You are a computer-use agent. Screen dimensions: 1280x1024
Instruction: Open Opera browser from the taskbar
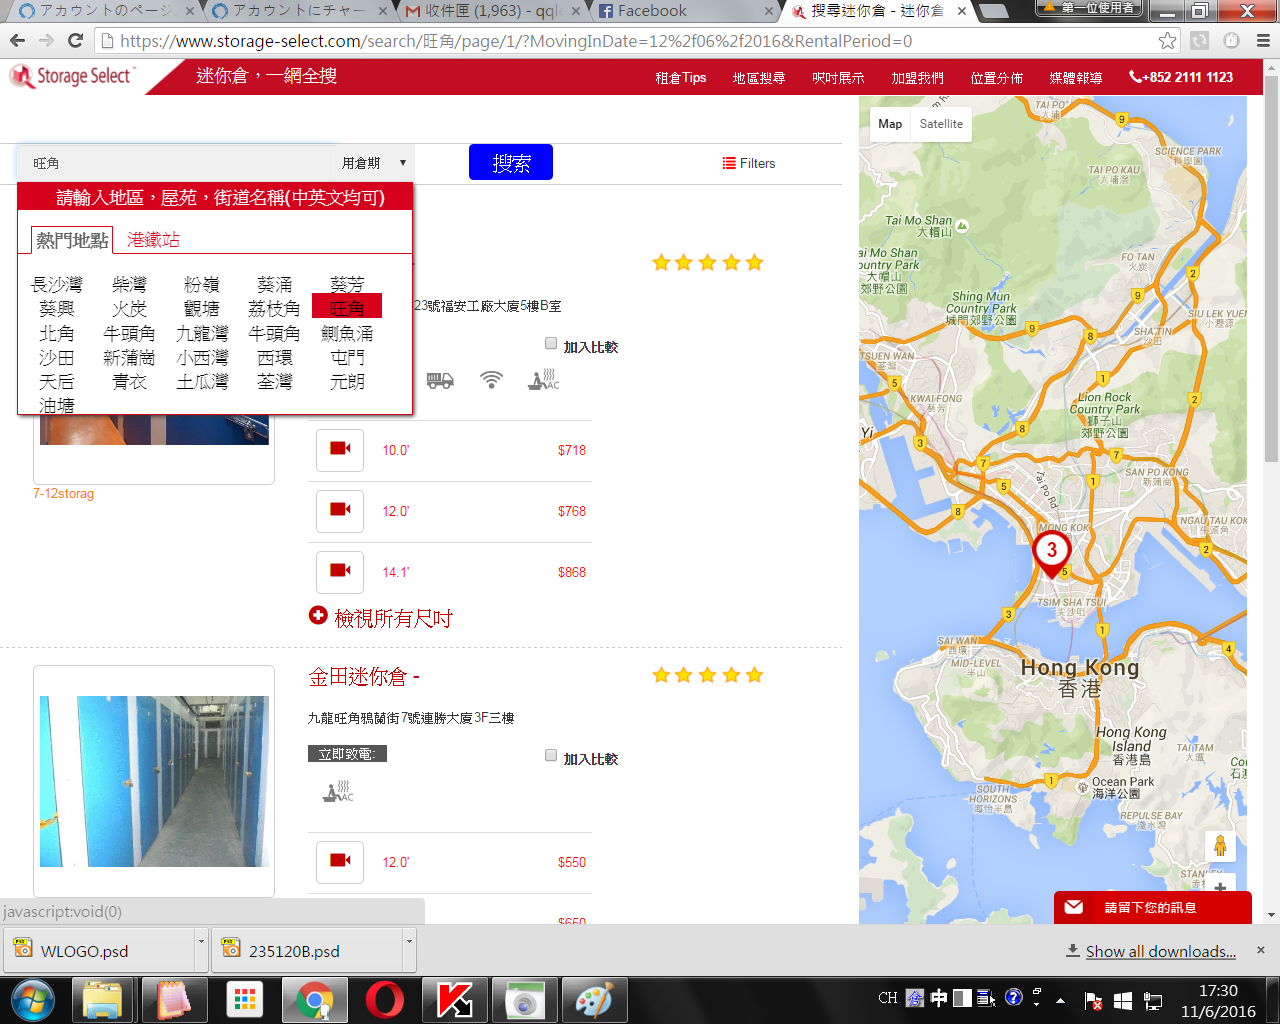385,999
